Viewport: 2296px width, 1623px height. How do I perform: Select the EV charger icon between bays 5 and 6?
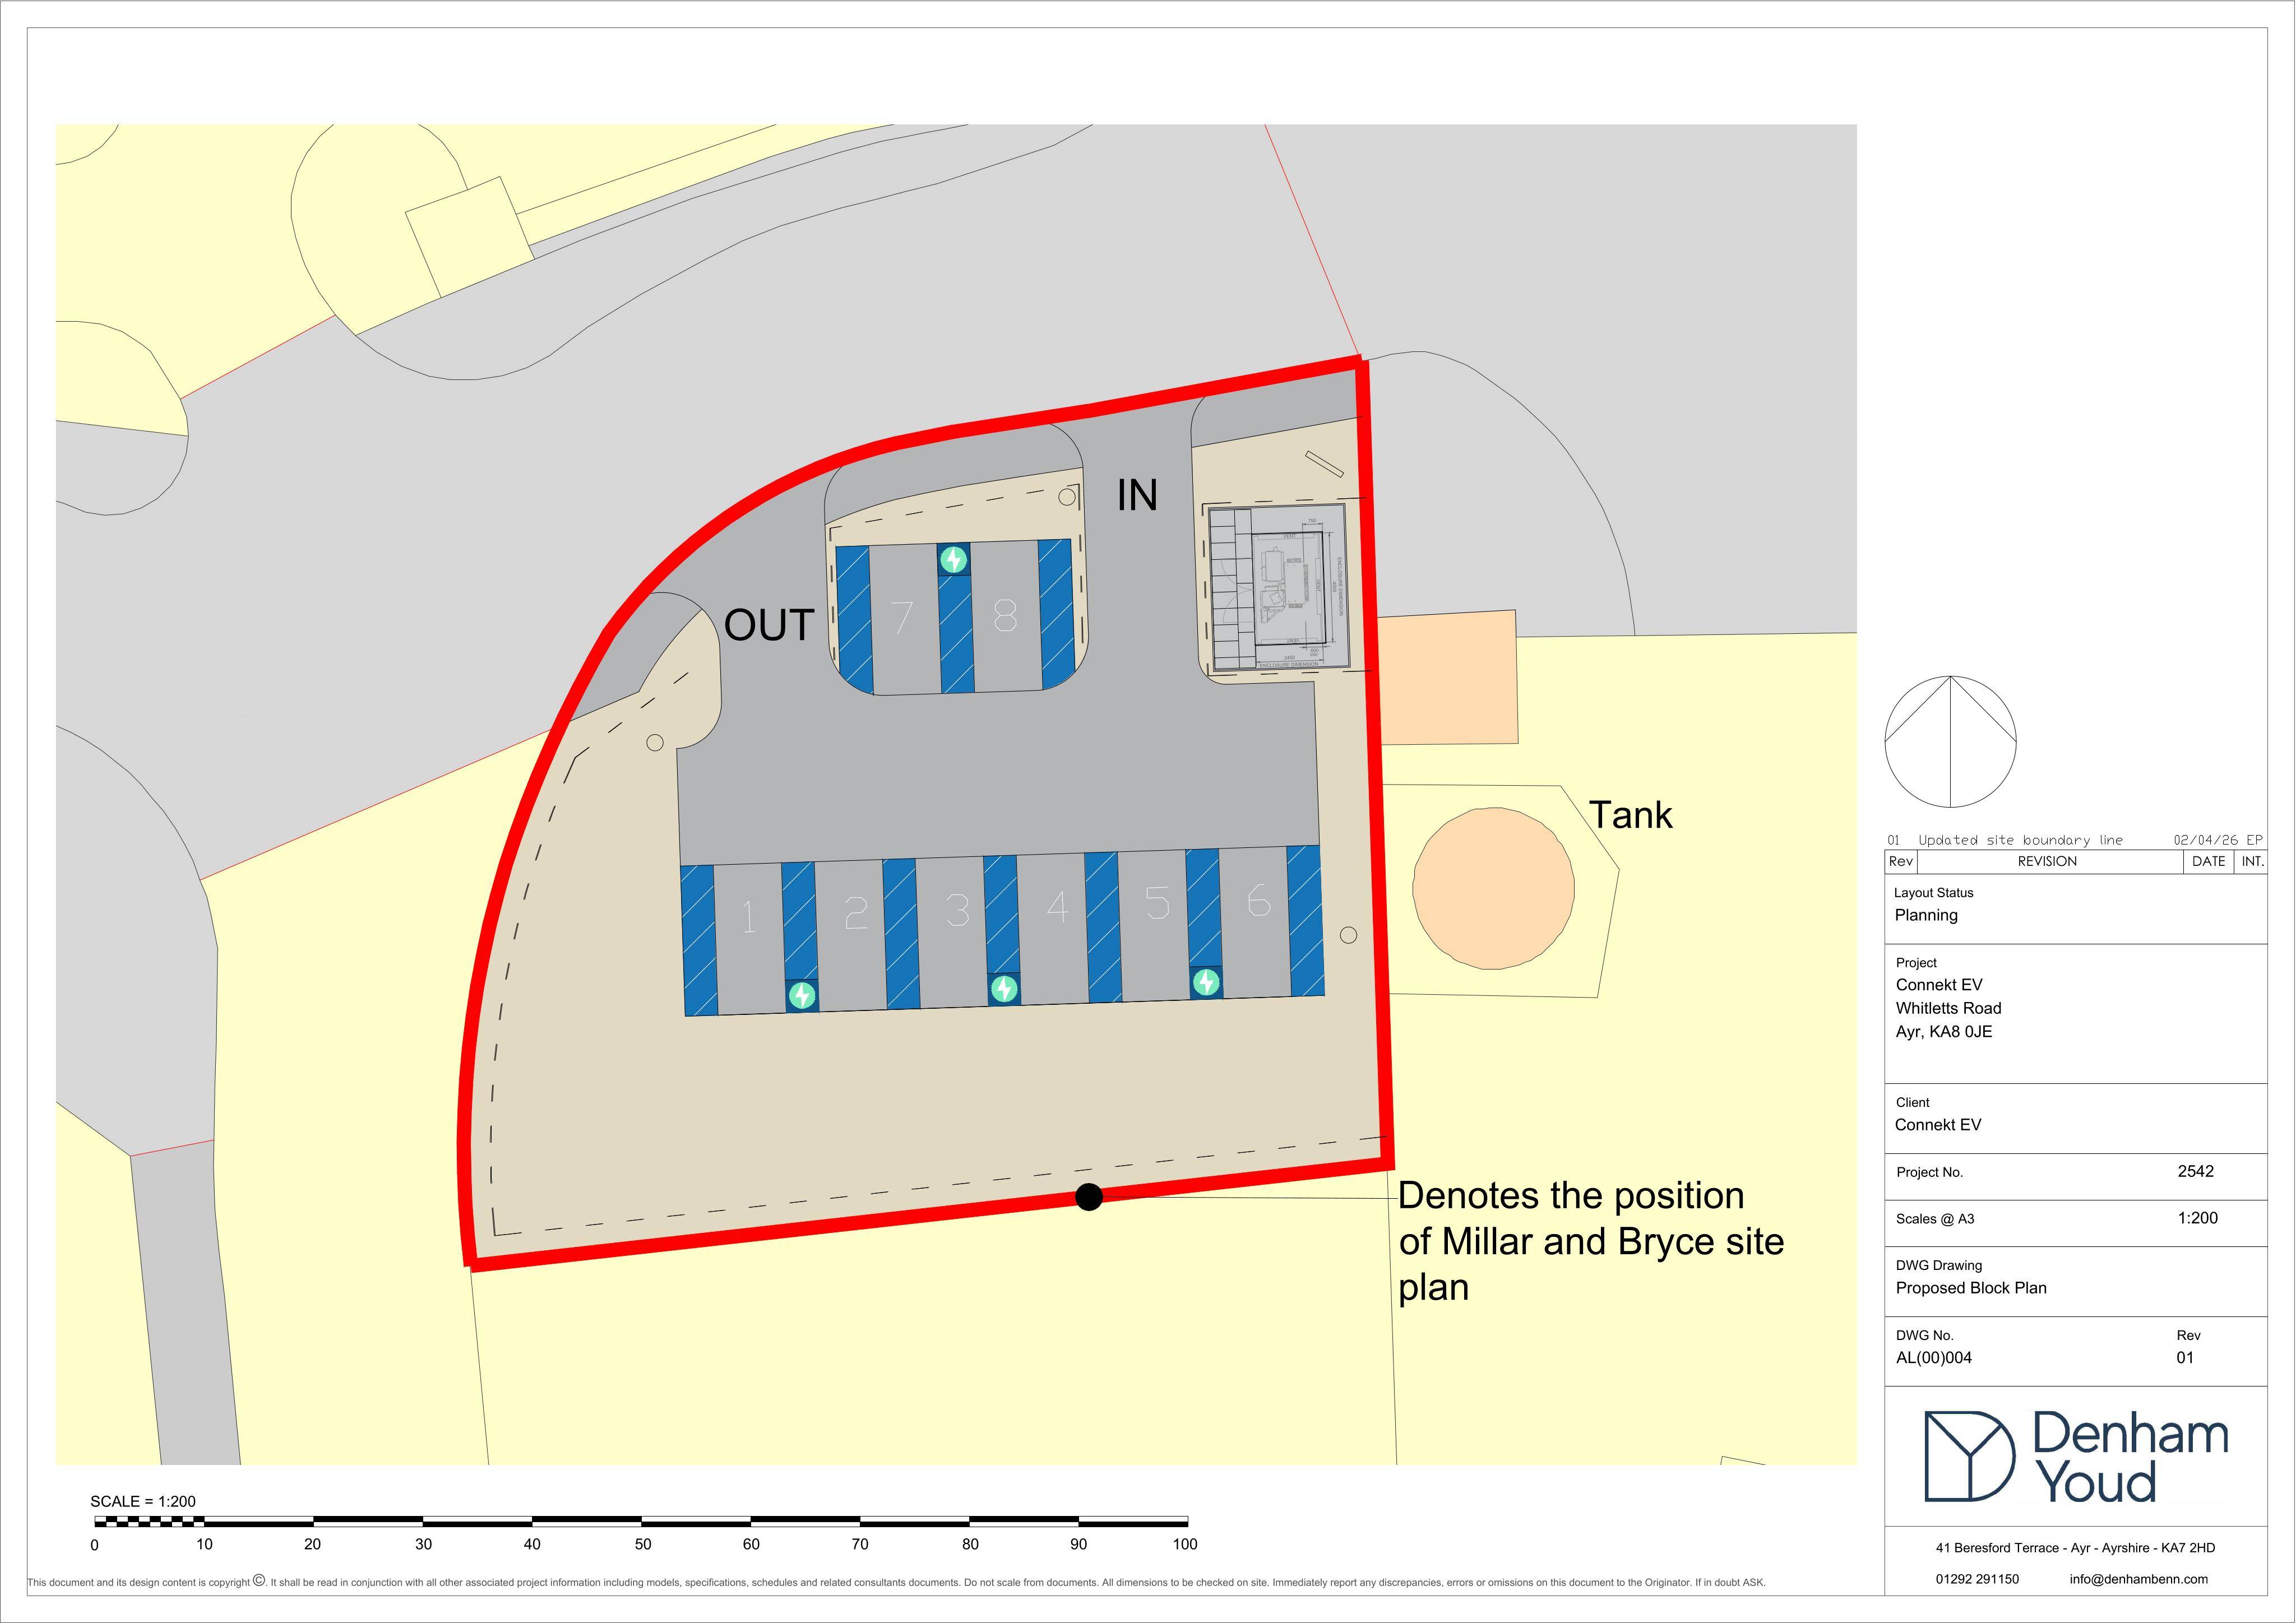(1206, 982)
